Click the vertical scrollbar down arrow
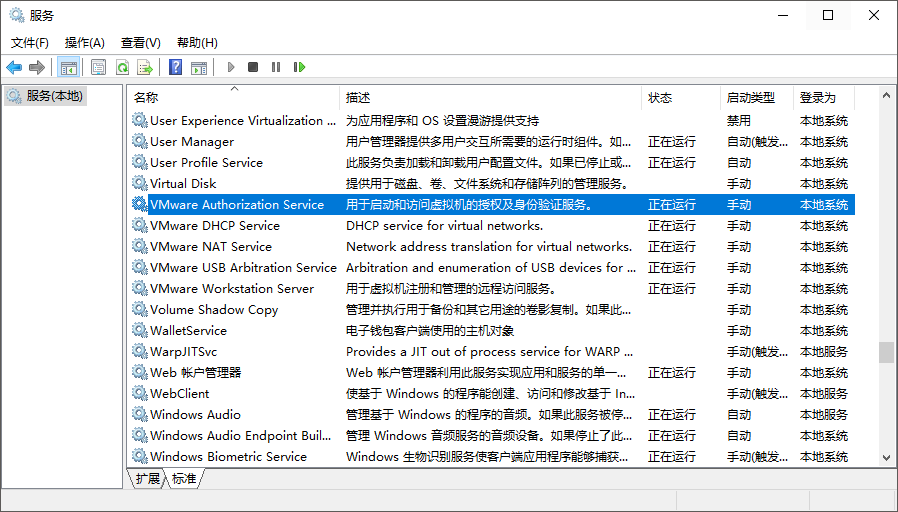This screenshot has height=512, width=898. (x=887, y=458)
